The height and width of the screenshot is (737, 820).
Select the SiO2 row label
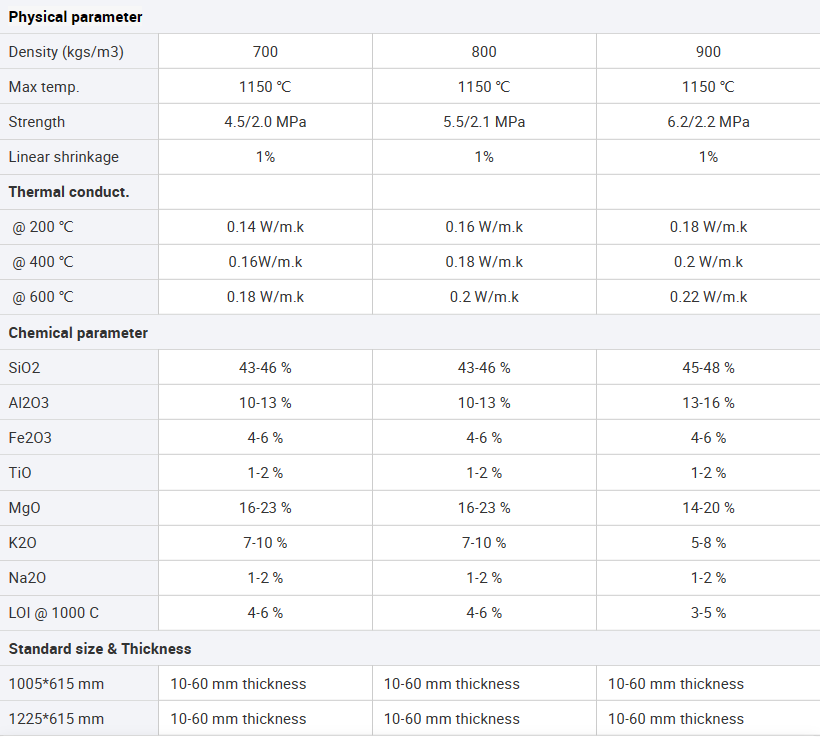pyautogui.click(x=25, y=368)
